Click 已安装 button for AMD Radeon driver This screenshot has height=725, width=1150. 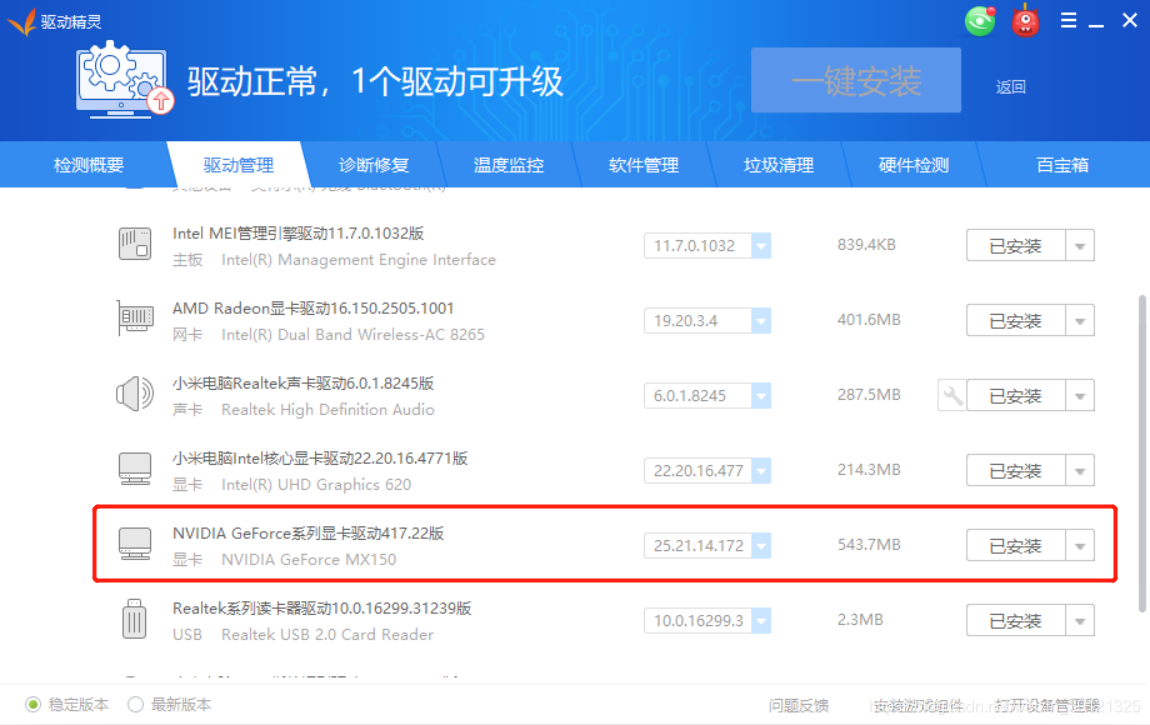click(1016, 320)
